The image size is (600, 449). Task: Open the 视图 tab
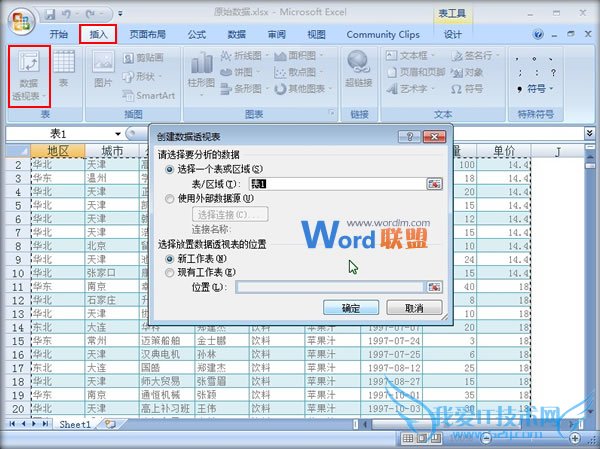click(316, 34)
